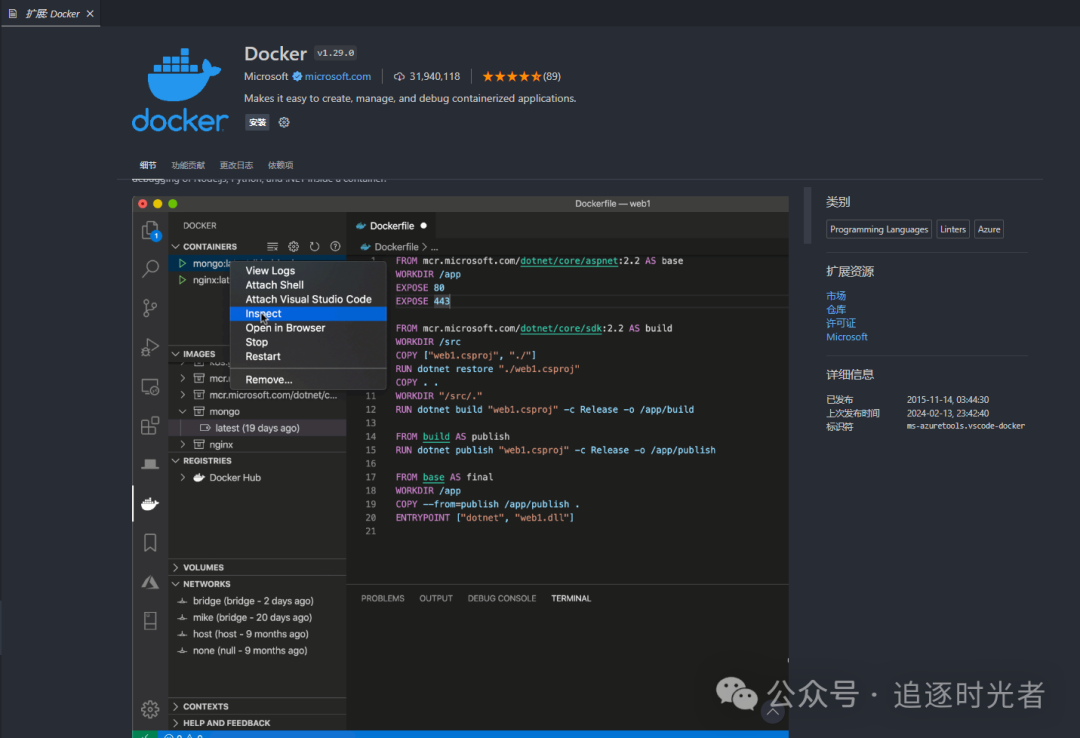Open 许可证 license link

pos(840,323)
